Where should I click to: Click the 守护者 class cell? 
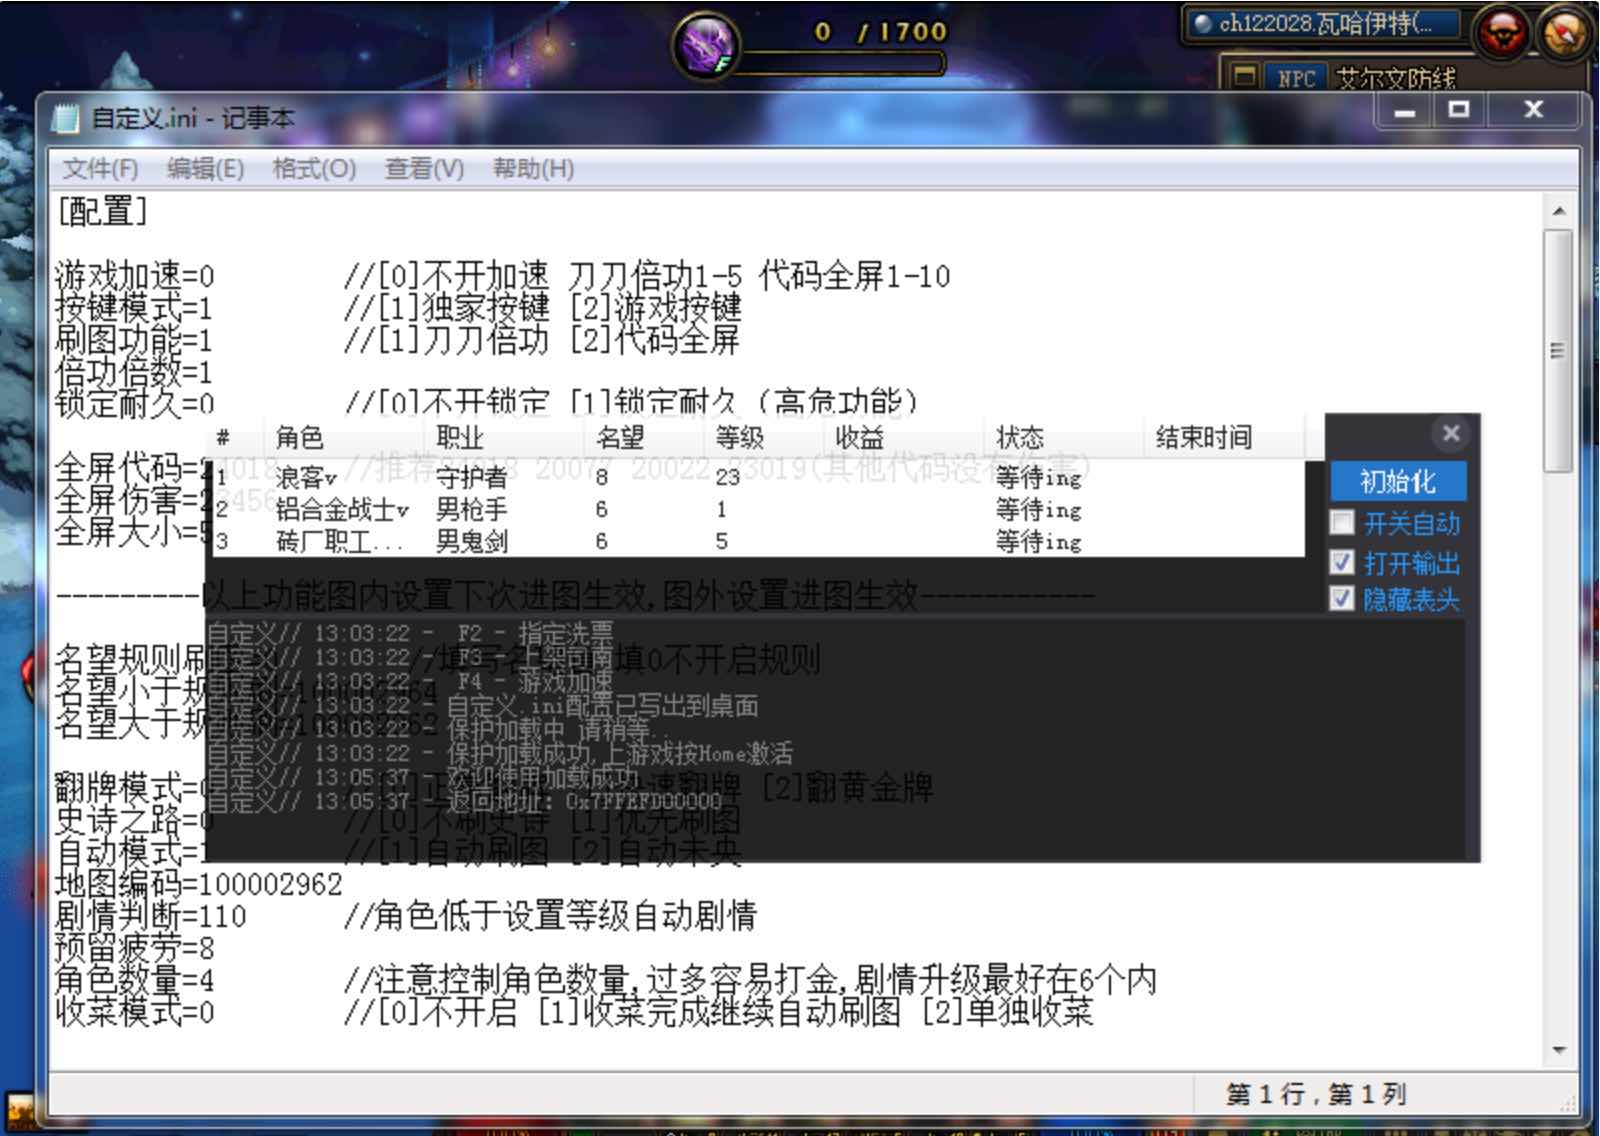click(471, 477)
